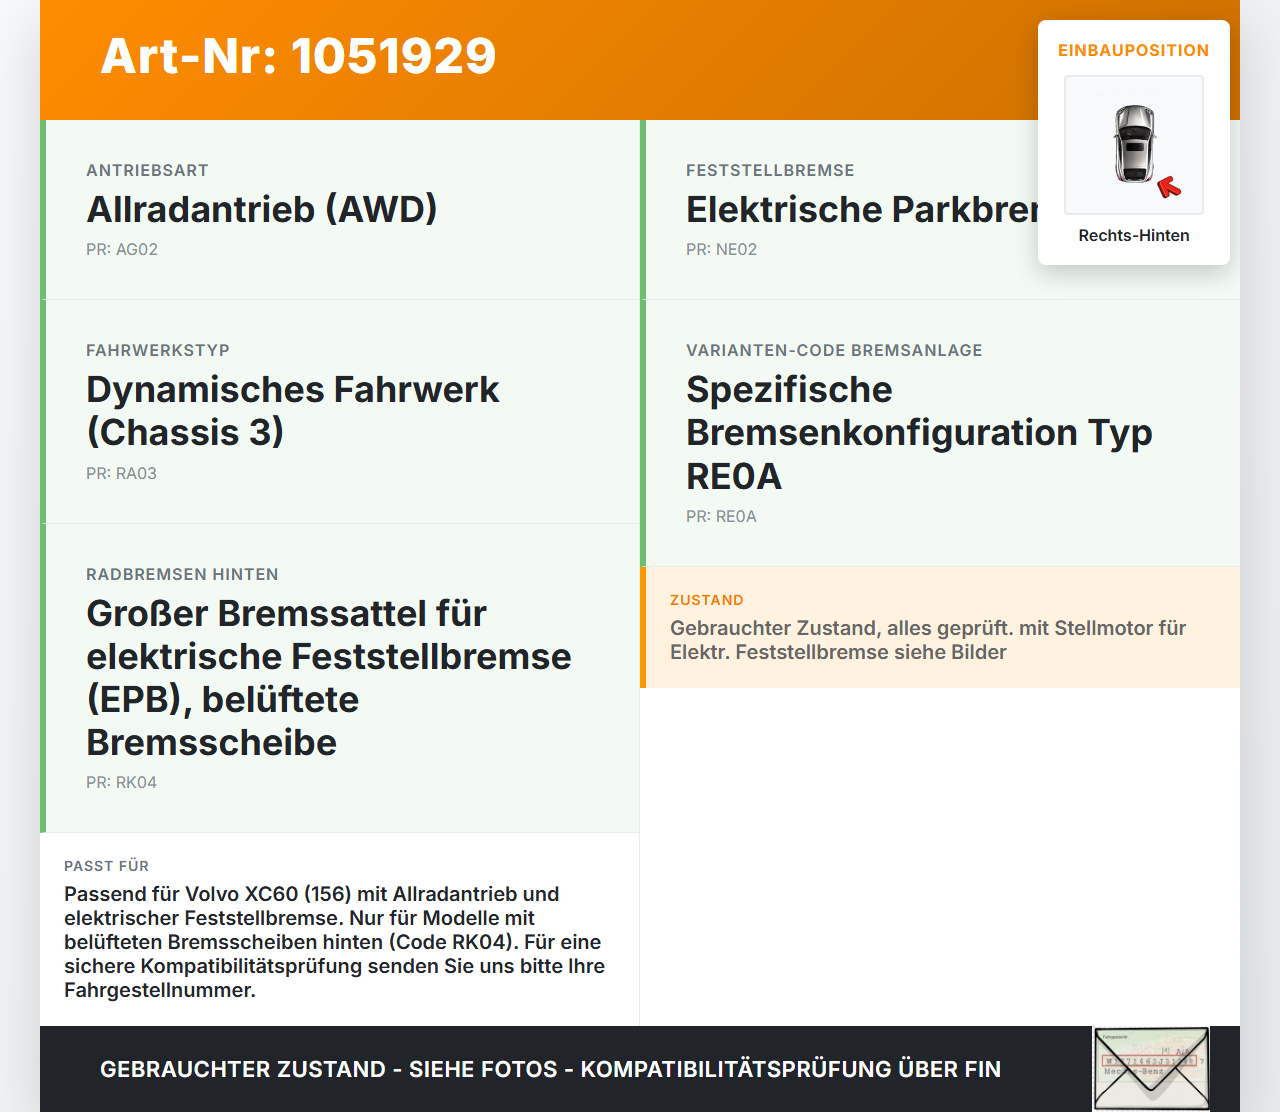Click the Passt für compatibility text
The height and width of the screenshot is (1113, 1280).
point(335,942)
